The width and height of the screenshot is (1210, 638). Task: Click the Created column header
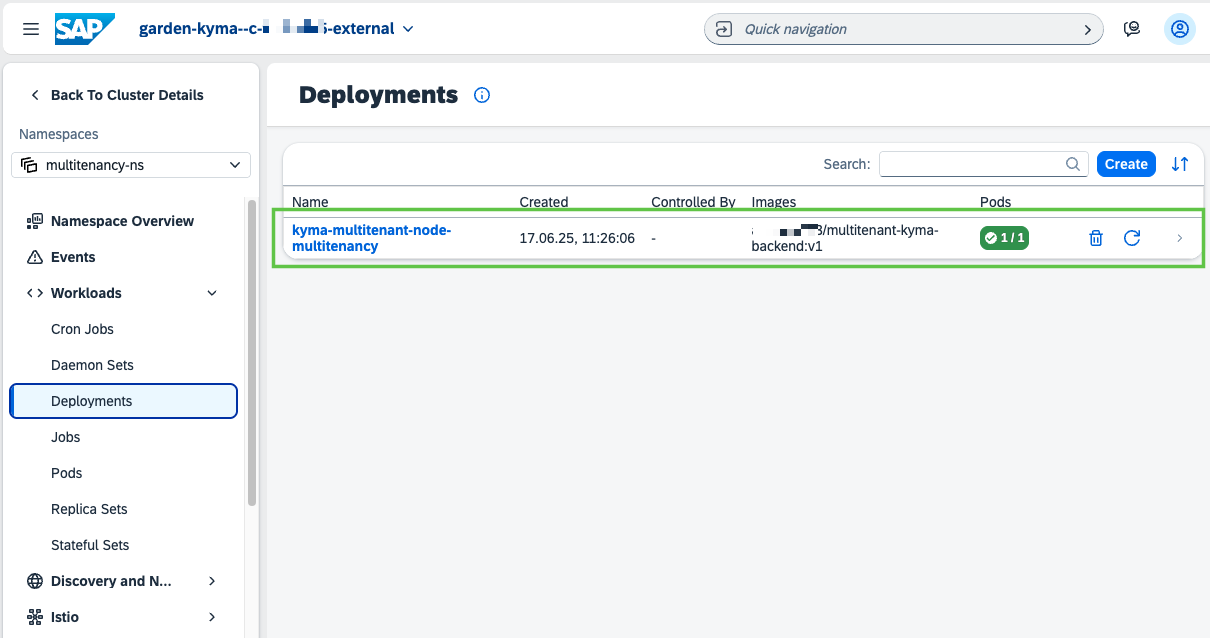(544, 202)
